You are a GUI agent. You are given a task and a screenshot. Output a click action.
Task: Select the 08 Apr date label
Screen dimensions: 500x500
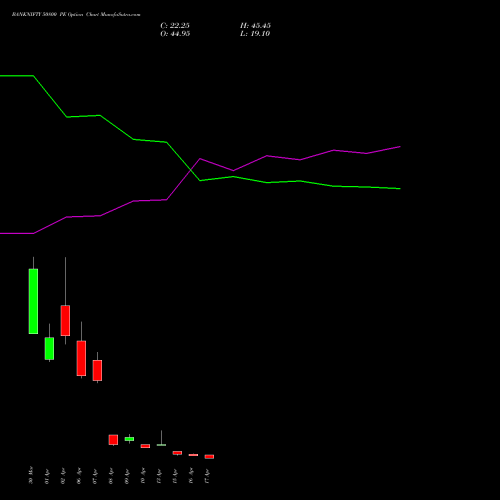[111, 476]
